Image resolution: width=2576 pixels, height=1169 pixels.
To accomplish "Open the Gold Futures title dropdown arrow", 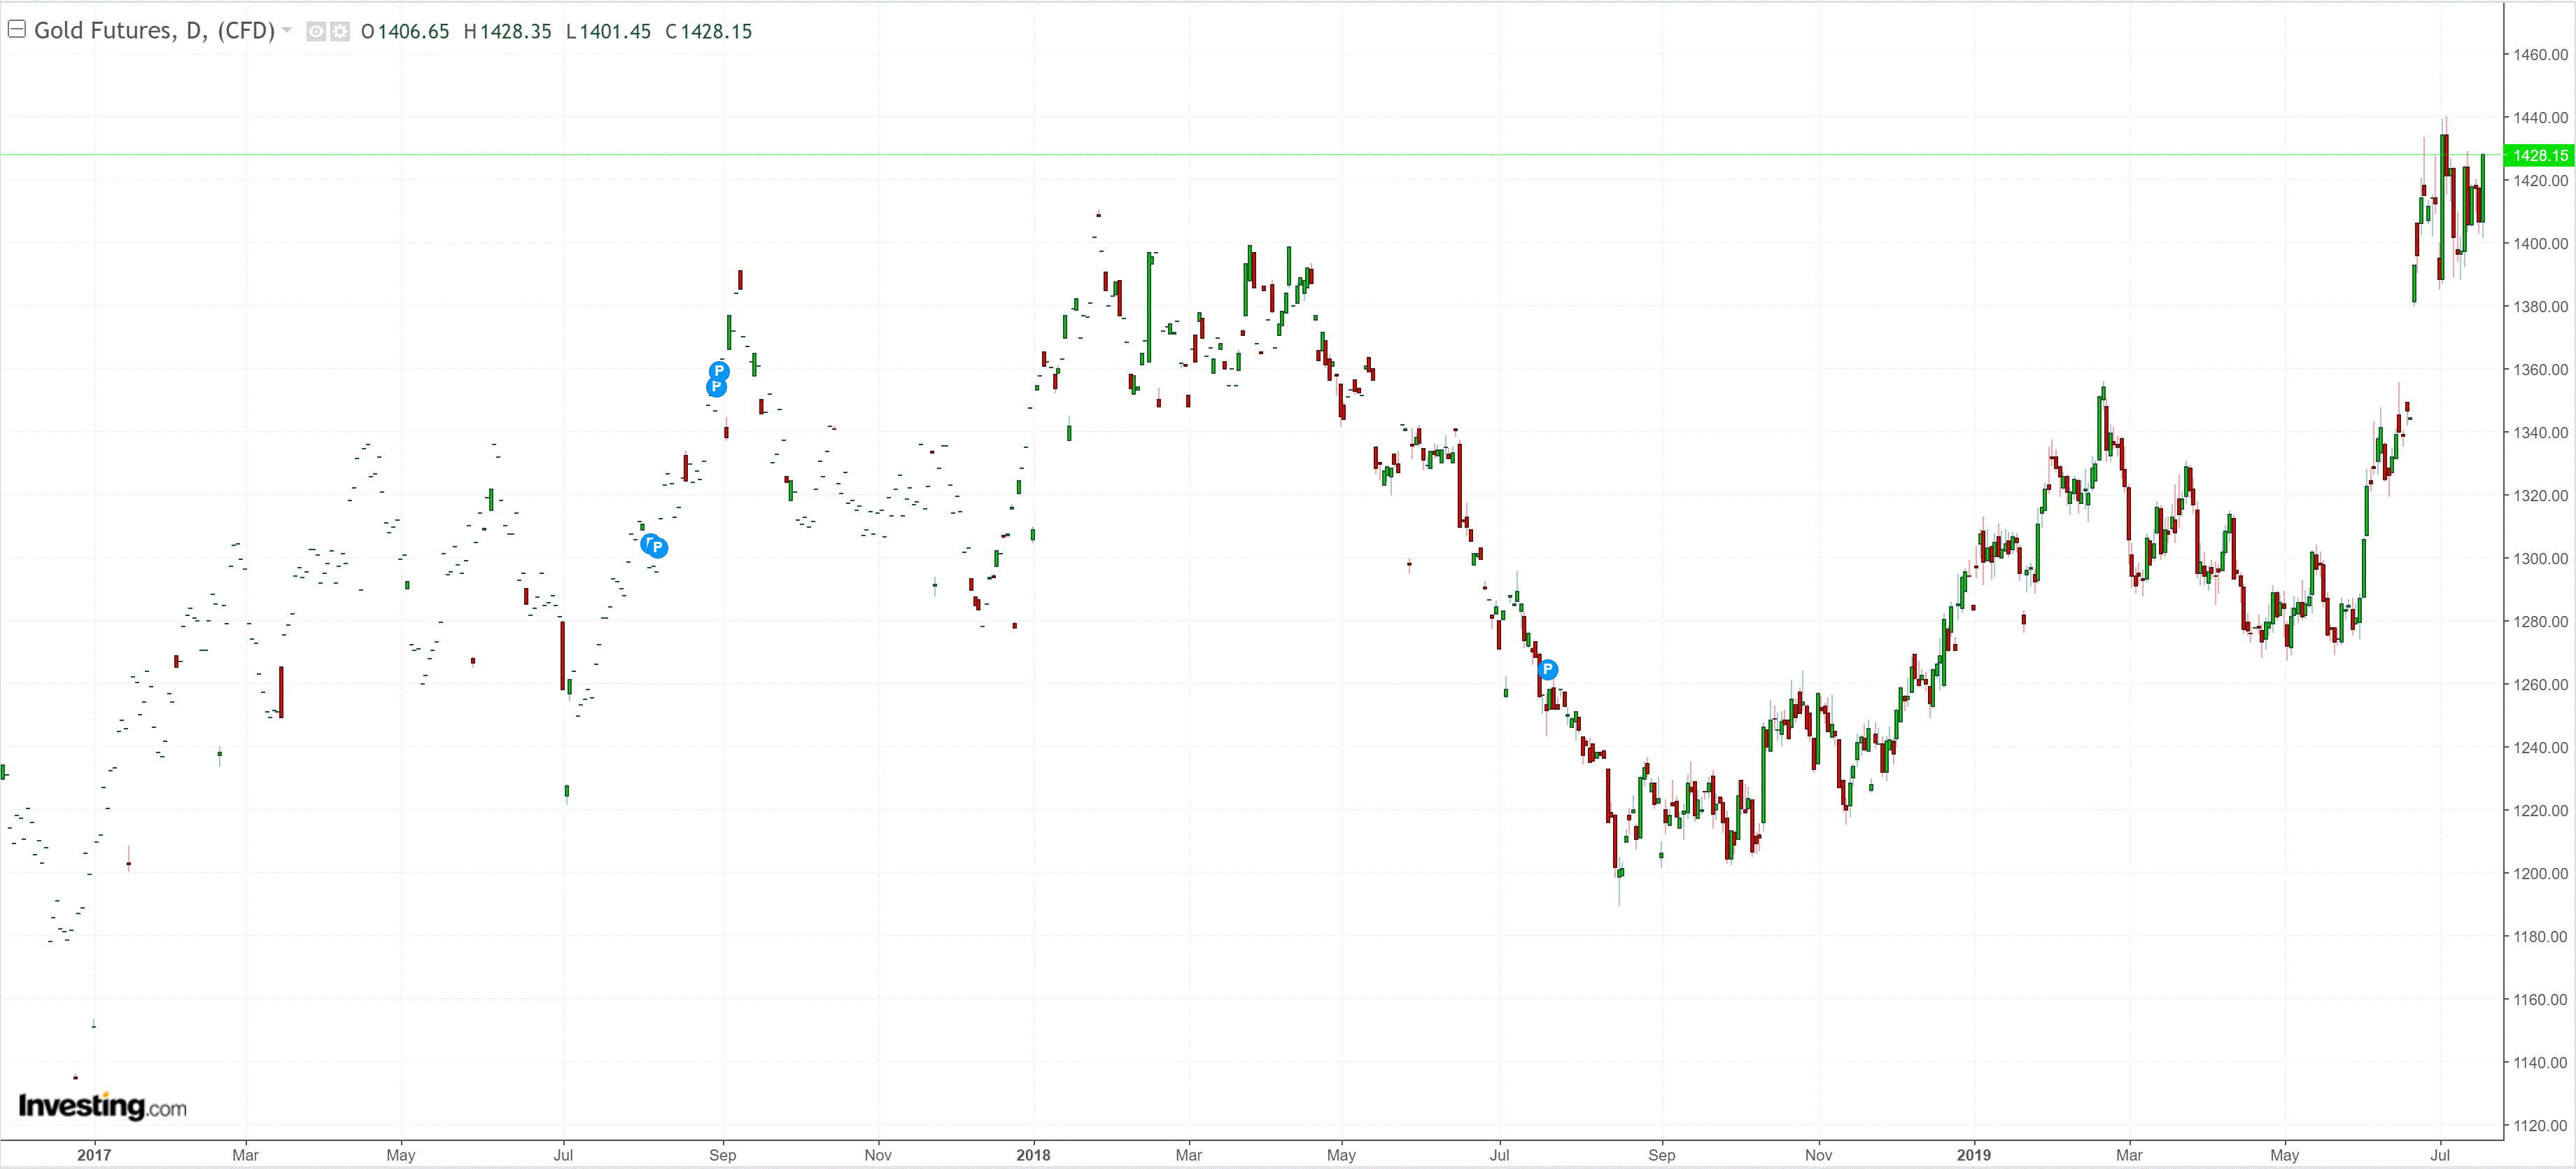I will [x=288, y=30].
